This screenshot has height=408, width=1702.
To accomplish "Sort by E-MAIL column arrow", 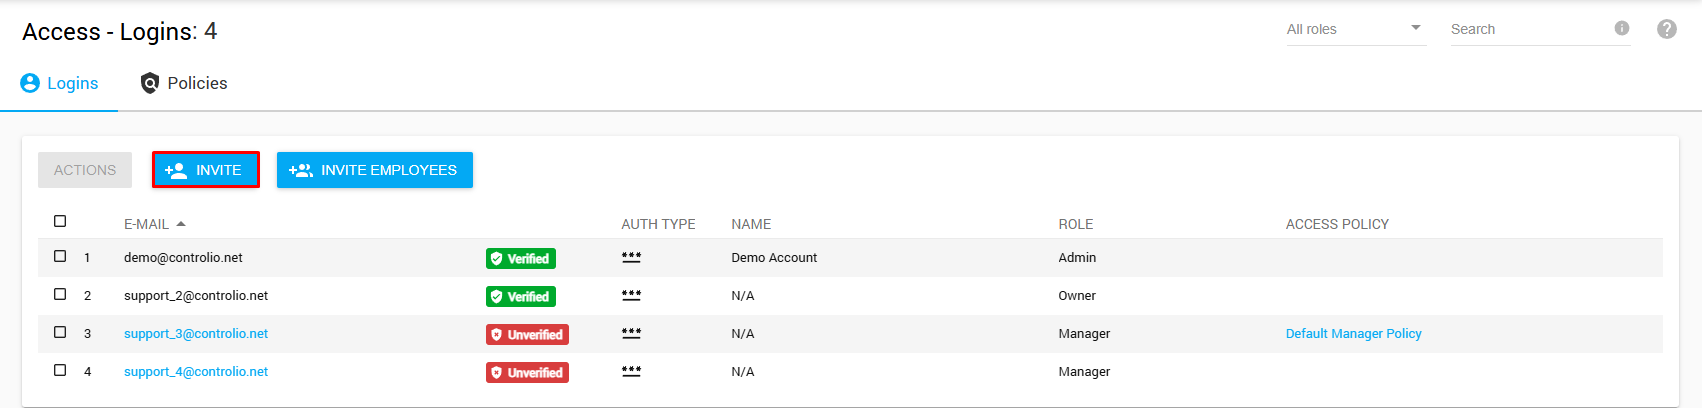I will click(x=181, y=224).
